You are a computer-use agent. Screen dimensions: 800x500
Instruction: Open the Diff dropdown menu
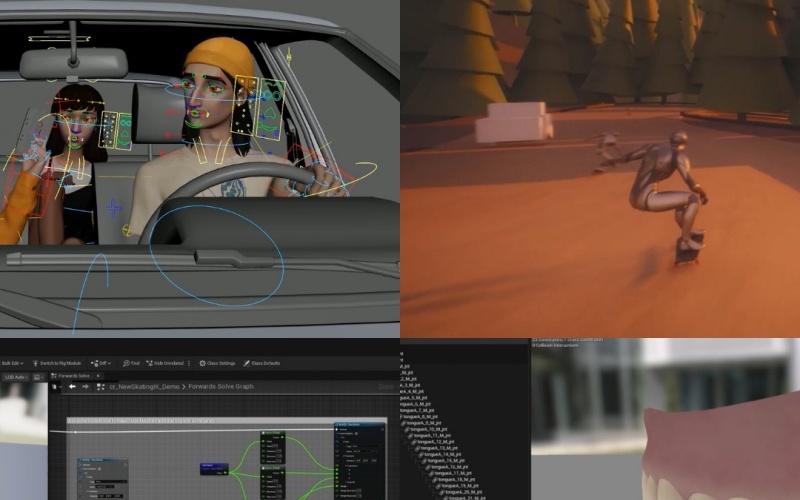(x=101, y=363)
